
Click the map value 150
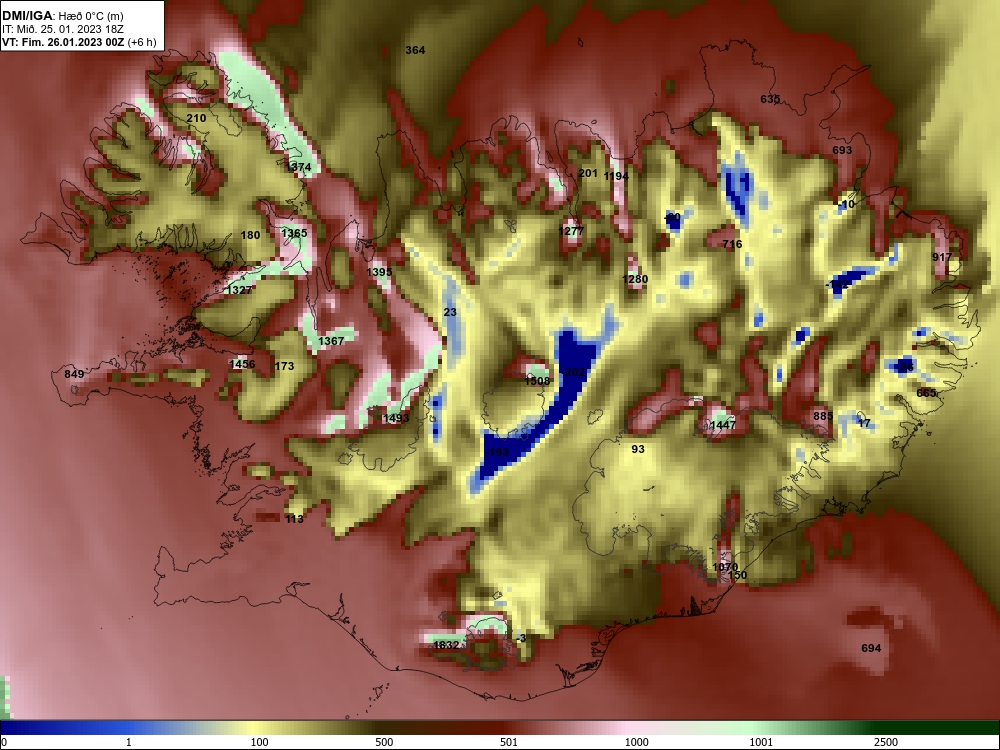(737, 576)
